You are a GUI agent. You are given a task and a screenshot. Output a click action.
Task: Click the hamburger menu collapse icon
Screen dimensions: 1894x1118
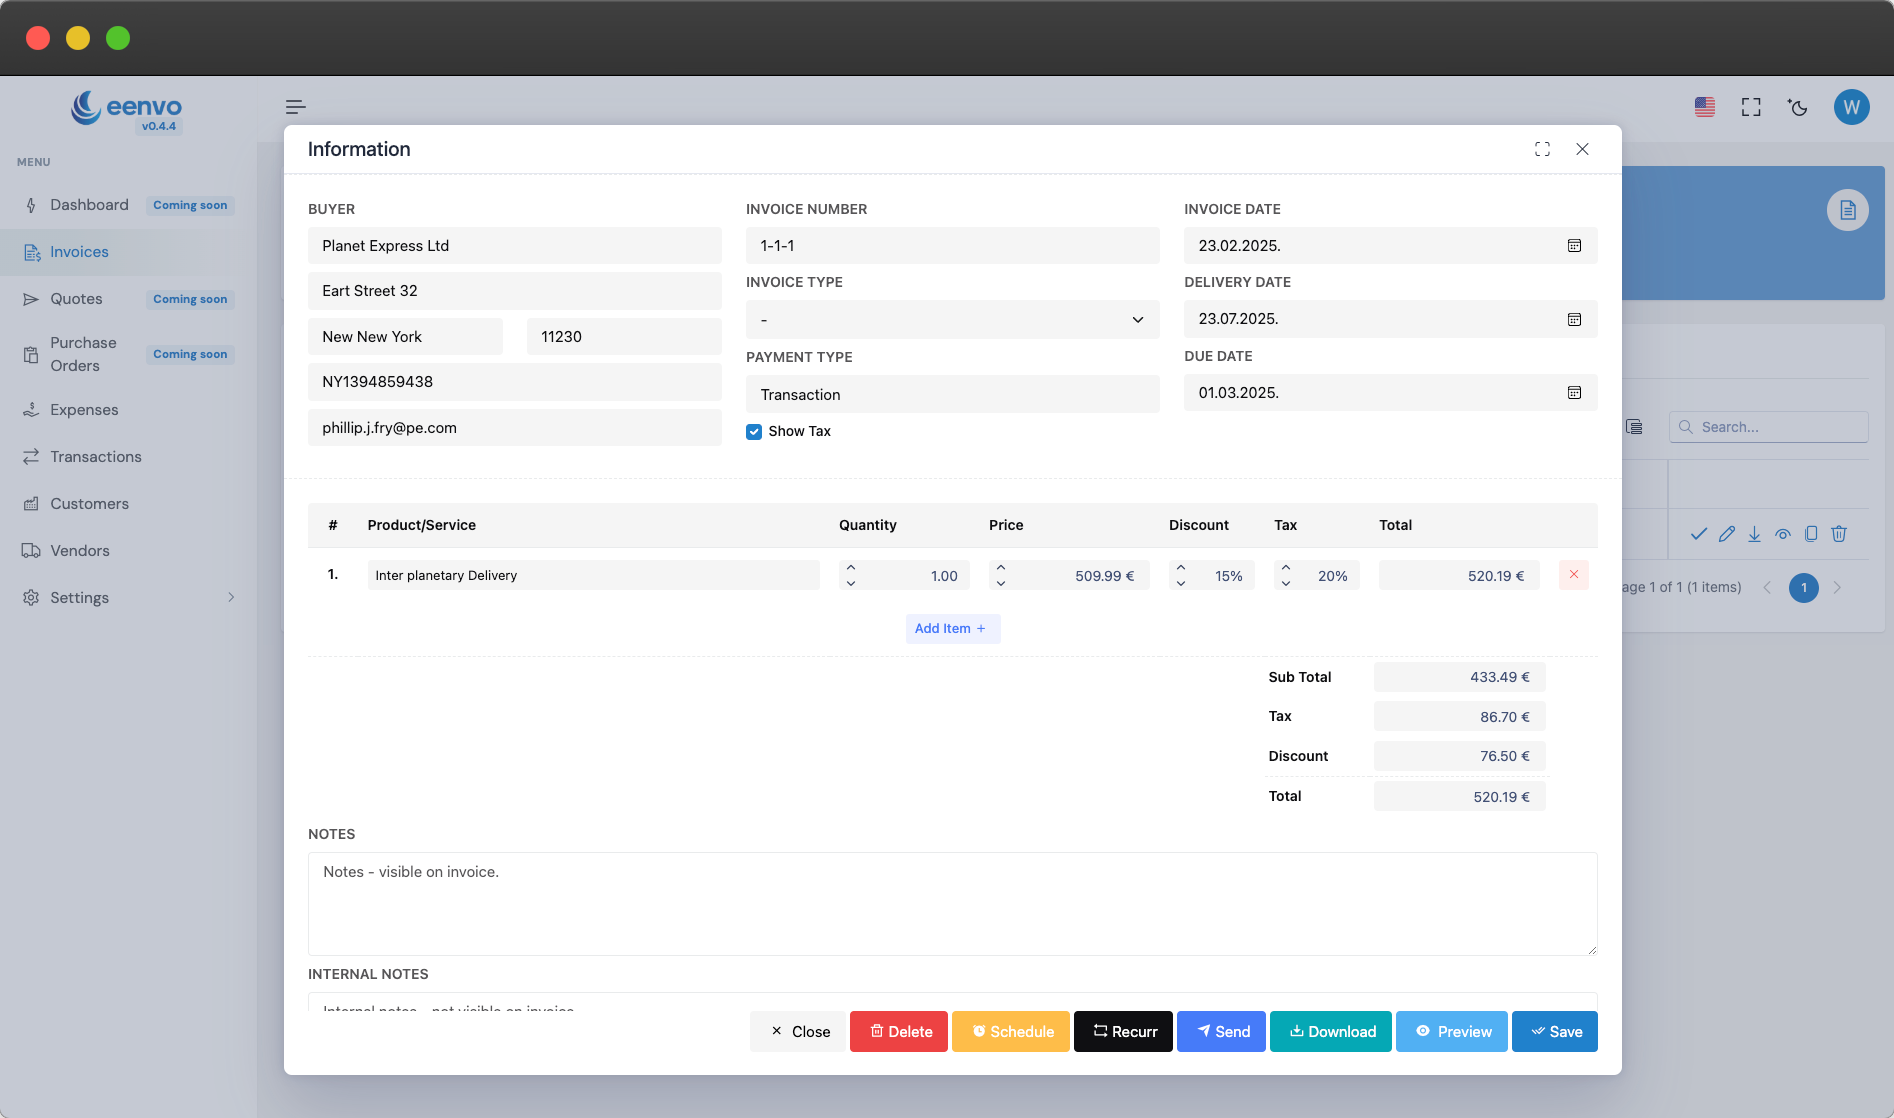(x=295, y=107)
